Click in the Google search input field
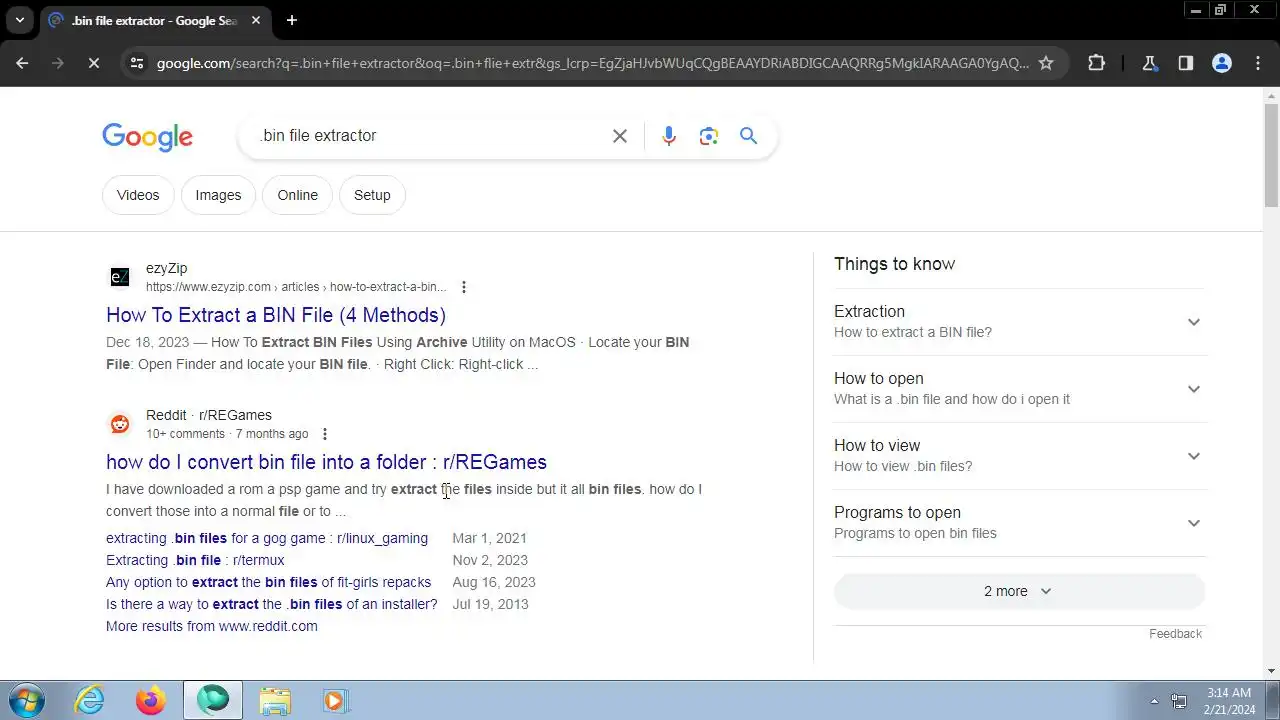 (430, 136)
